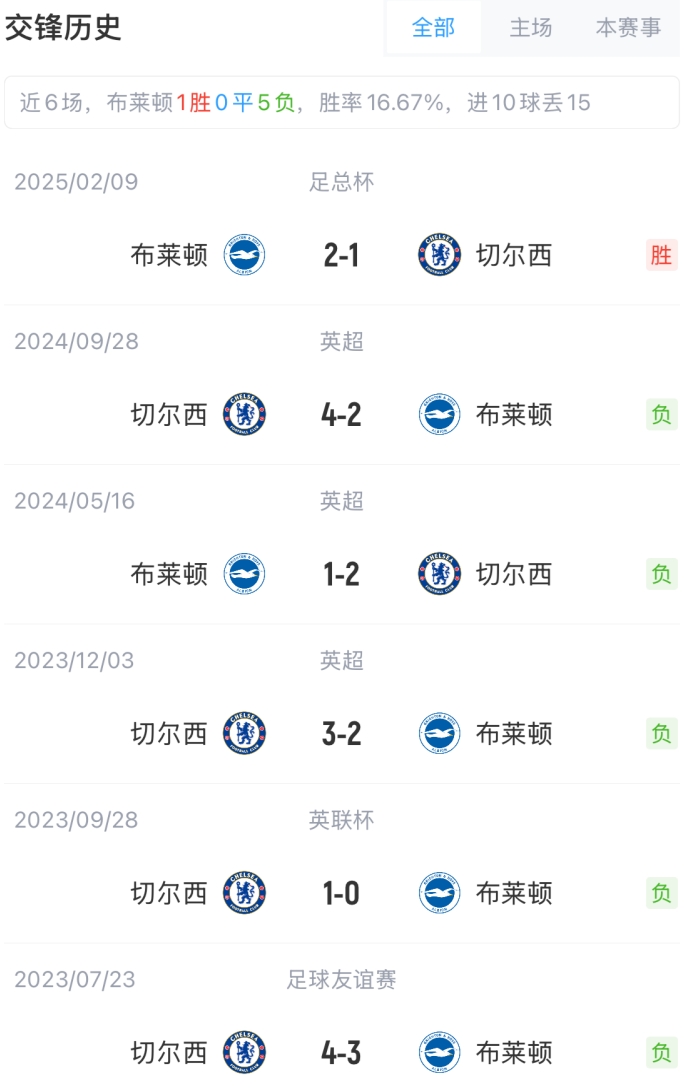Open the 2-1 score of FA Cup match
The height and width of the screenshot is (1089, 684).
click(x=342, y=256)
